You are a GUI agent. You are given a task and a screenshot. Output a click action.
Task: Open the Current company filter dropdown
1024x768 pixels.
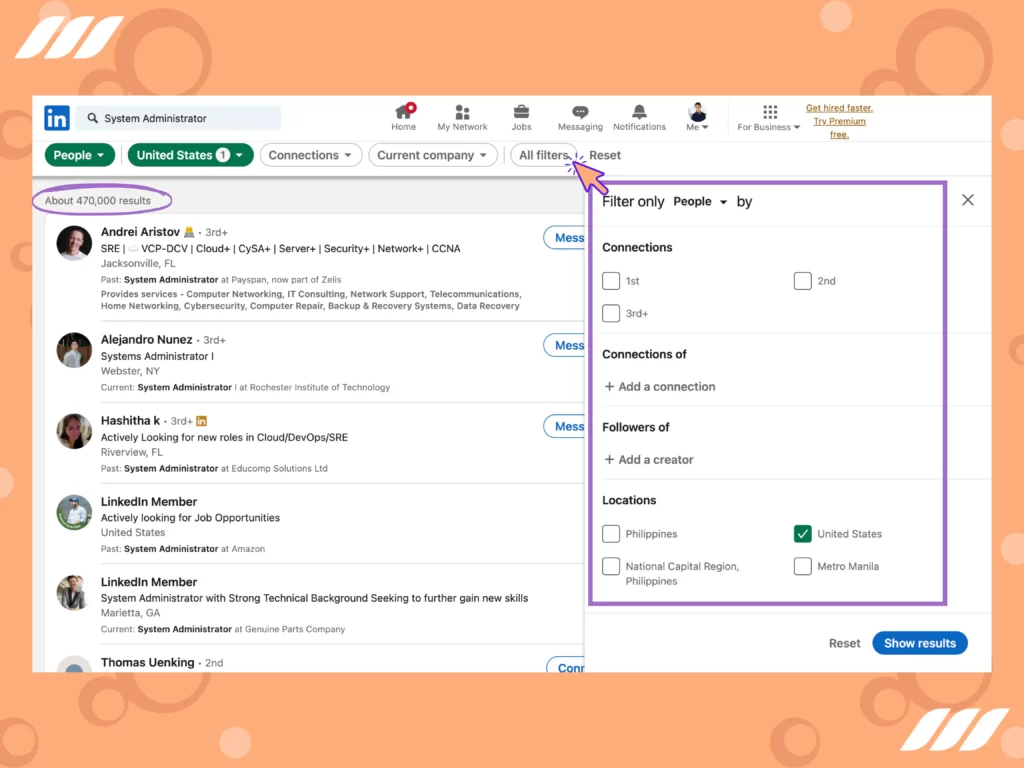433,155
